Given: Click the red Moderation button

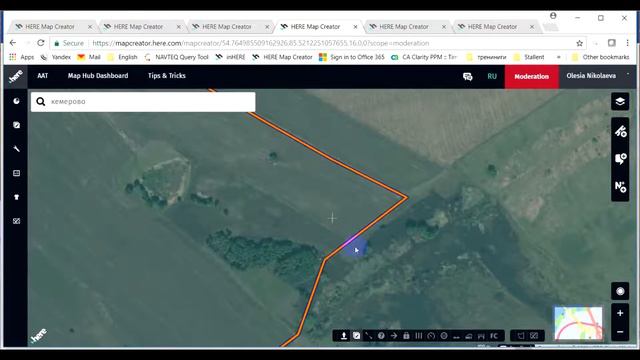Looking at the screenshot, I should click(531, 76).
